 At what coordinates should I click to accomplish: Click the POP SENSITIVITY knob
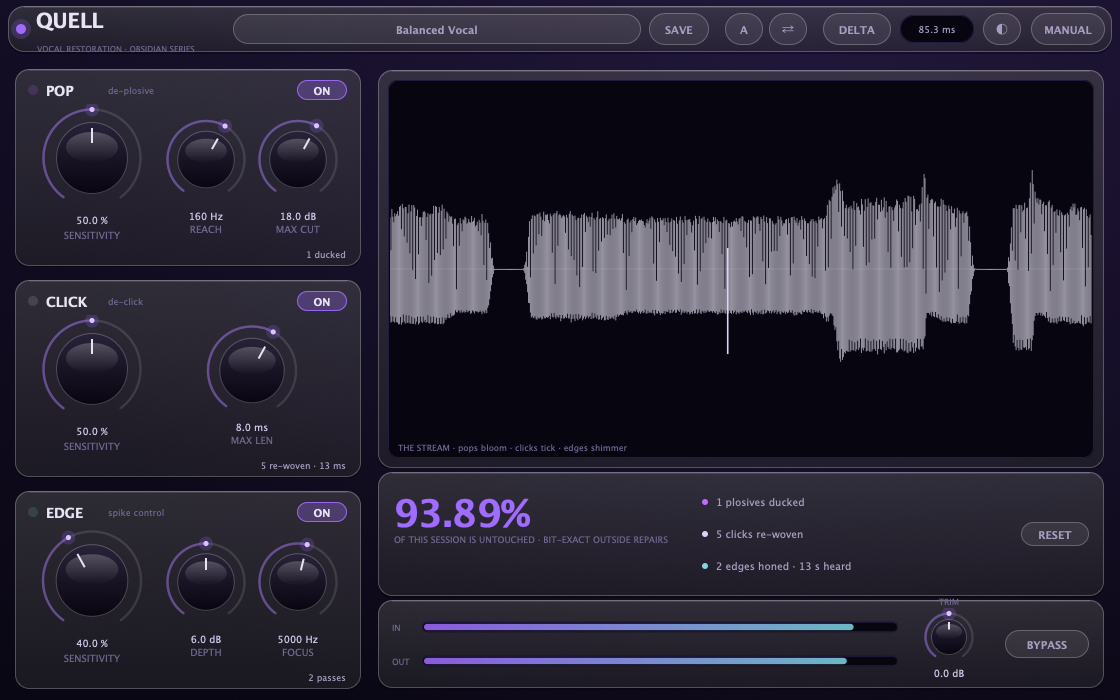pyautogui.click(x=91, y=158)
